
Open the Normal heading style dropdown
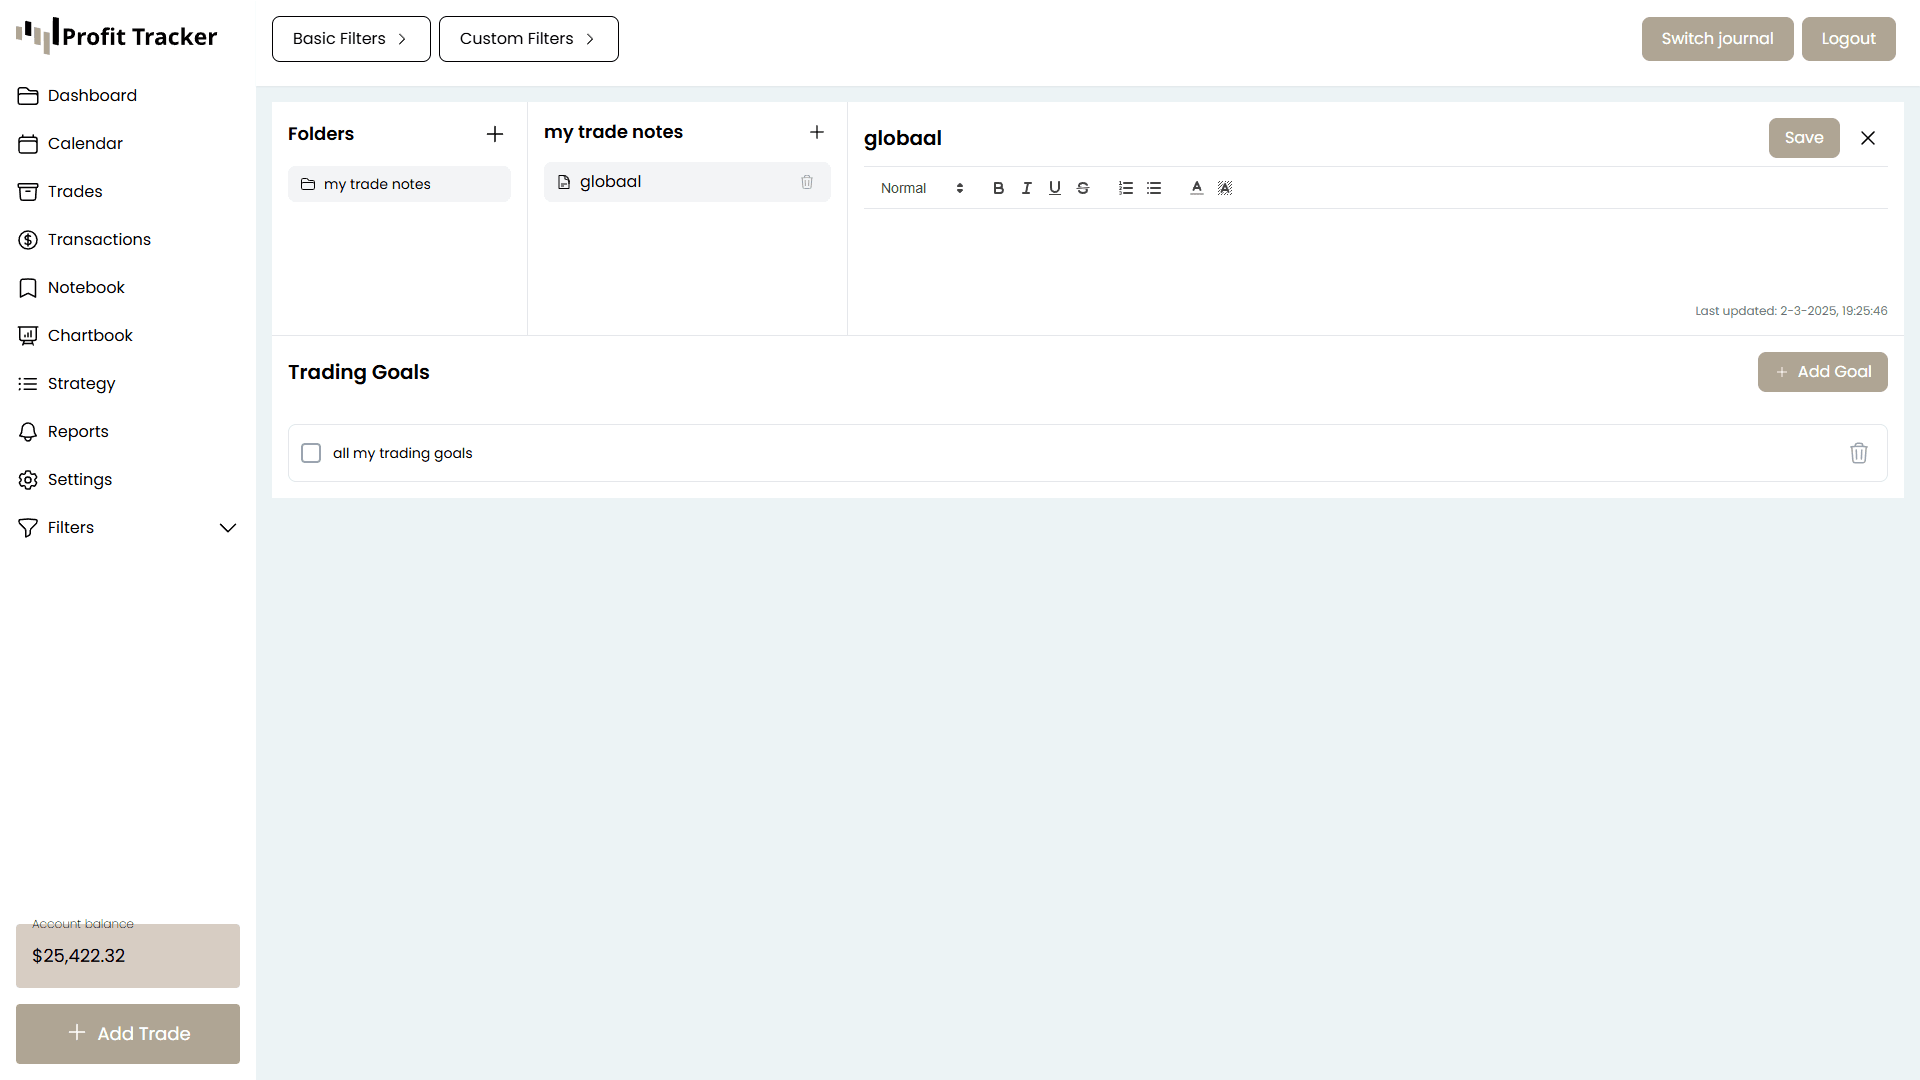921,188
